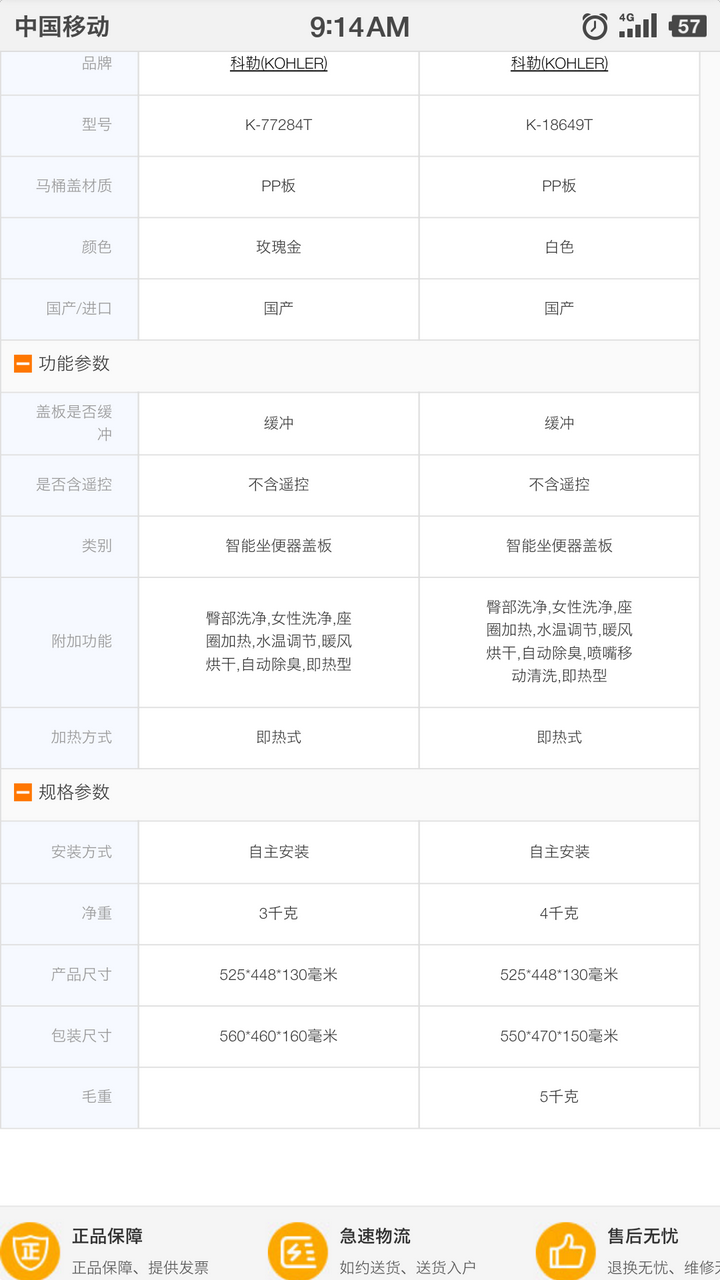Image resolution: width=720 pixels, height=1280 pixels.
Task: Tap the 附加功能 row label
Action: (82, 641)
